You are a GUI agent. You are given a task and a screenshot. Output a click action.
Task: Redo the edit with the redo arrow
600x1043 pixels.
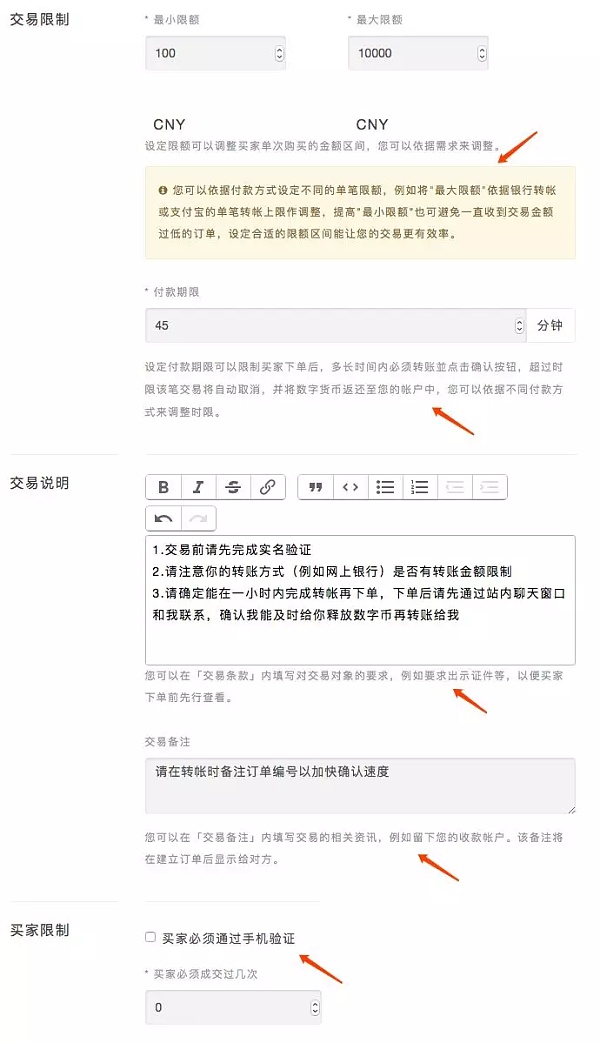pyautogui.click(x=198, y=518)
